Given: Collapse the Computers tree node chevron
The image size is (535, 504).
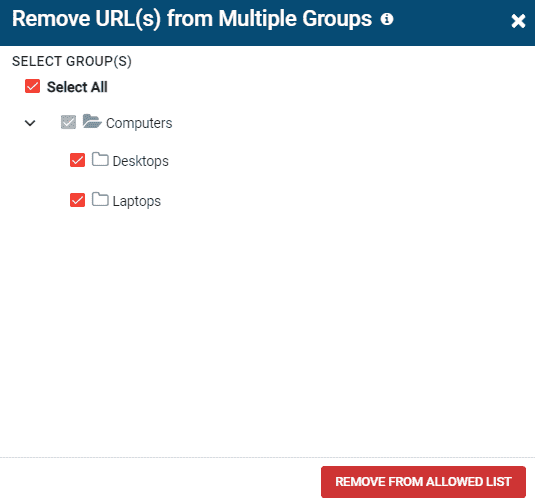Looking at the screenshot, I should pyautogui.click(x=30, y=123).
